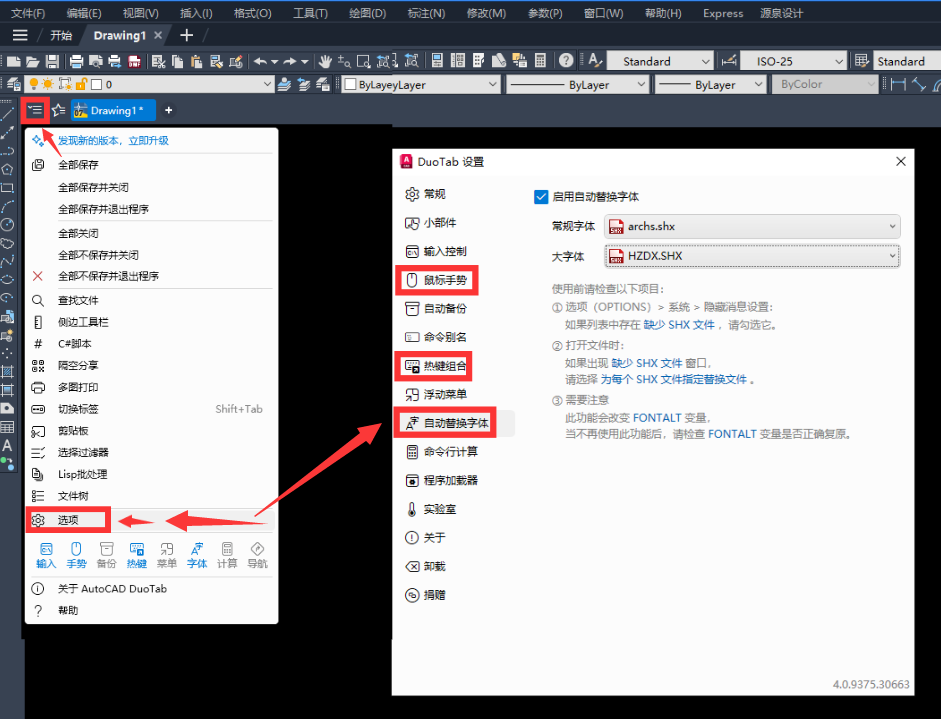Click the Dimension Style icon before ISO-25
This screenshot has width=941, height=719.
(729, 60)
